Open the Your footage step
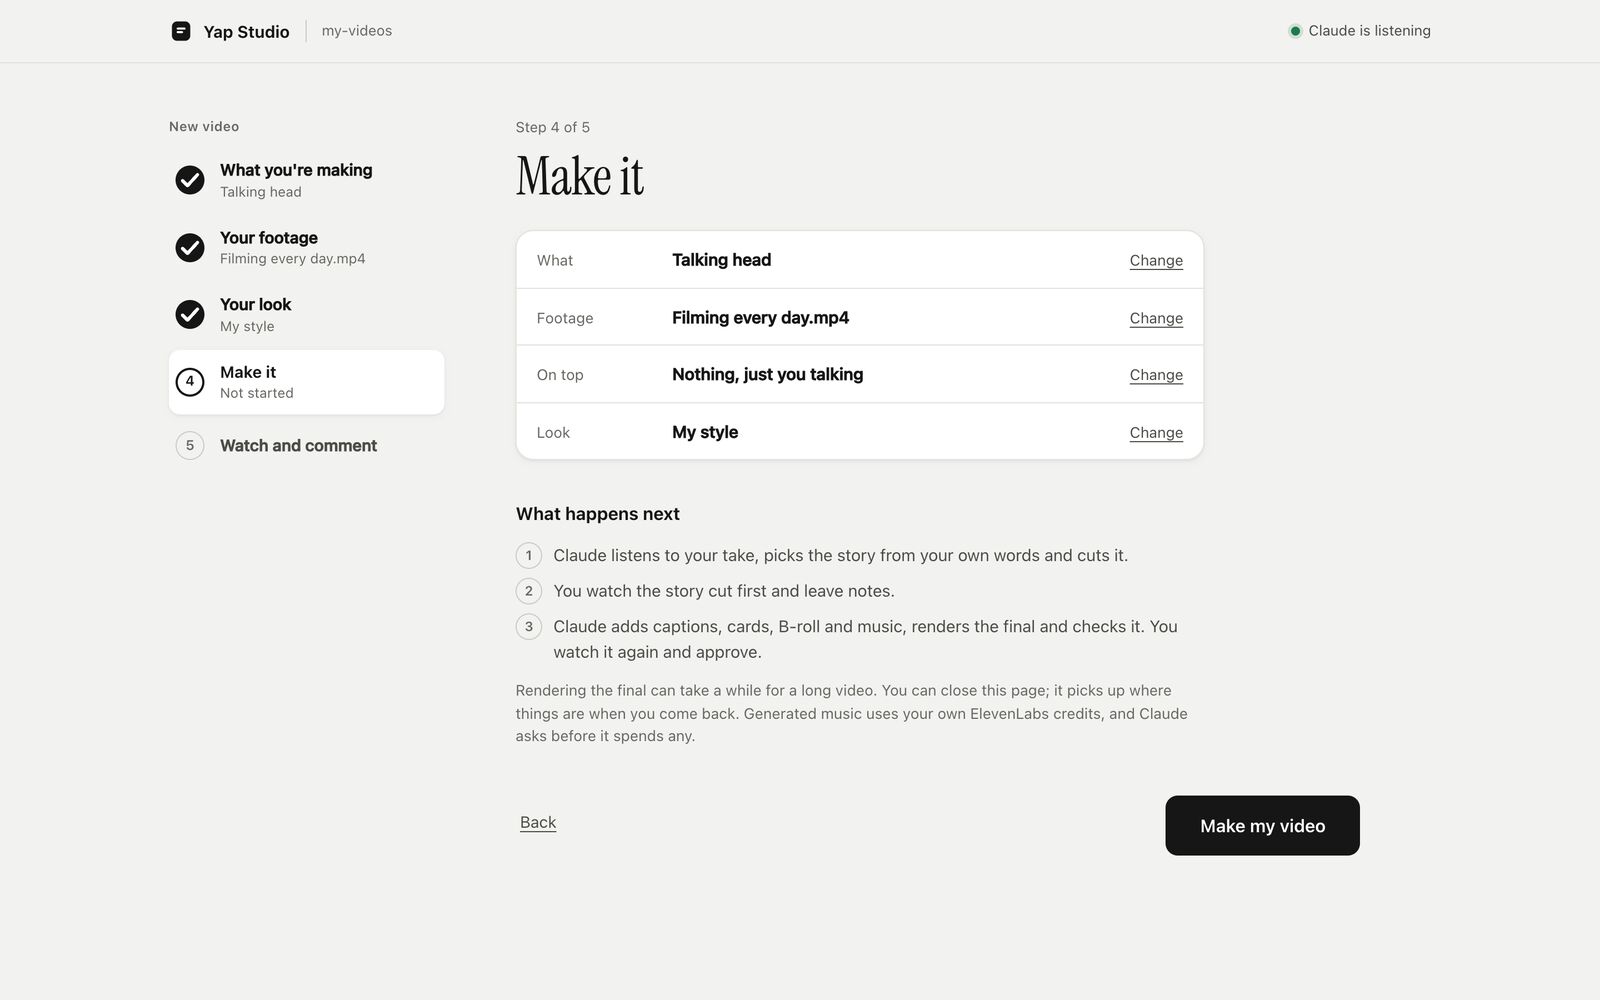Viewport: 1600px width, 1000px height. coord(306,247)
